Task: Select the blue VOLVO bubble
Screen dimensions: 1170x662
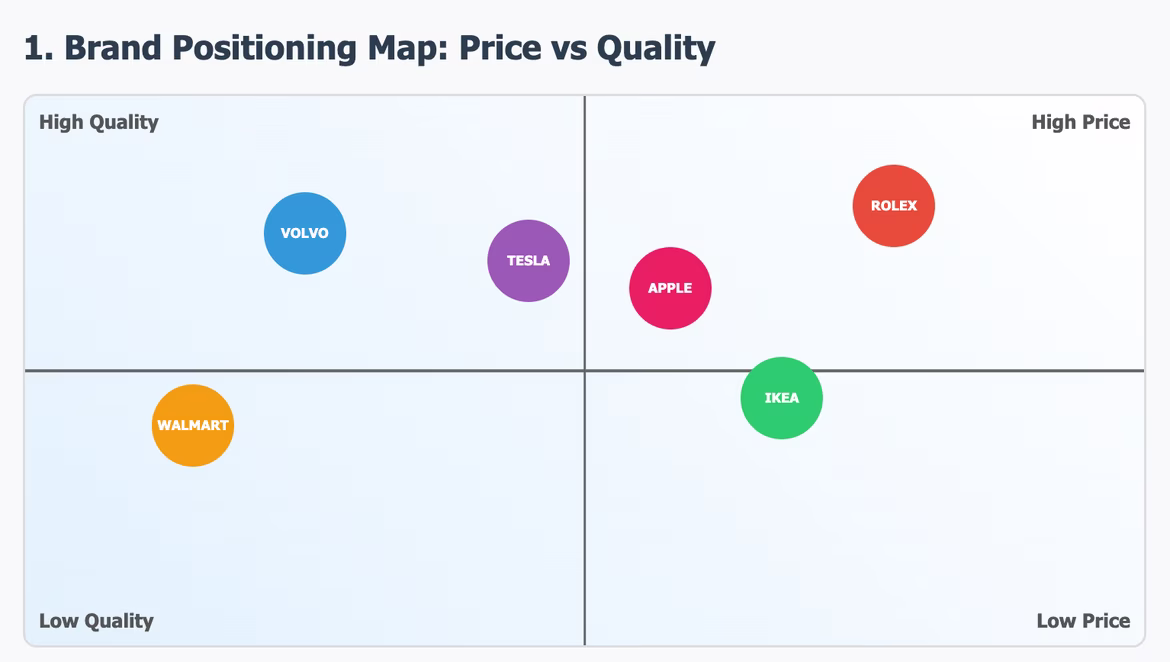Action: pyautogui.click(x=305, y=233)
